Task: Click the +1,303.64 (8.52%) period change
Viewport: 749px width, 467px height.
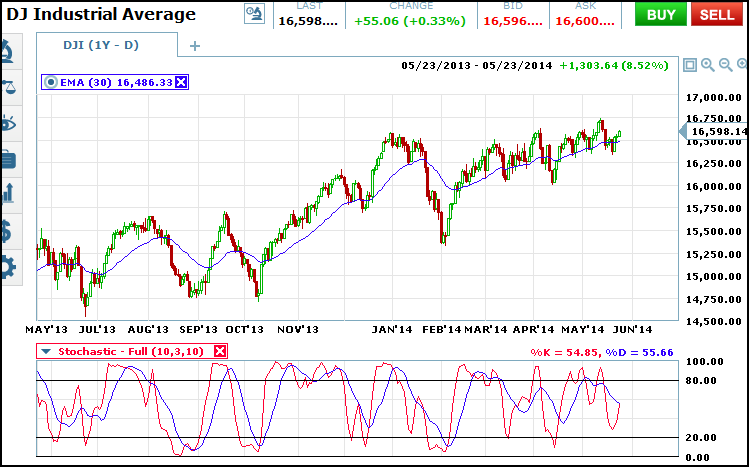Action: (614, 65)
